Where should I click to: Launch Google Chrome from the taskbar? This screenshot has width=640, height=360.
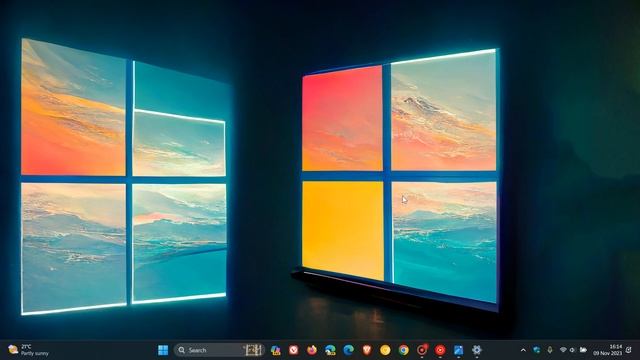(403, 350)
